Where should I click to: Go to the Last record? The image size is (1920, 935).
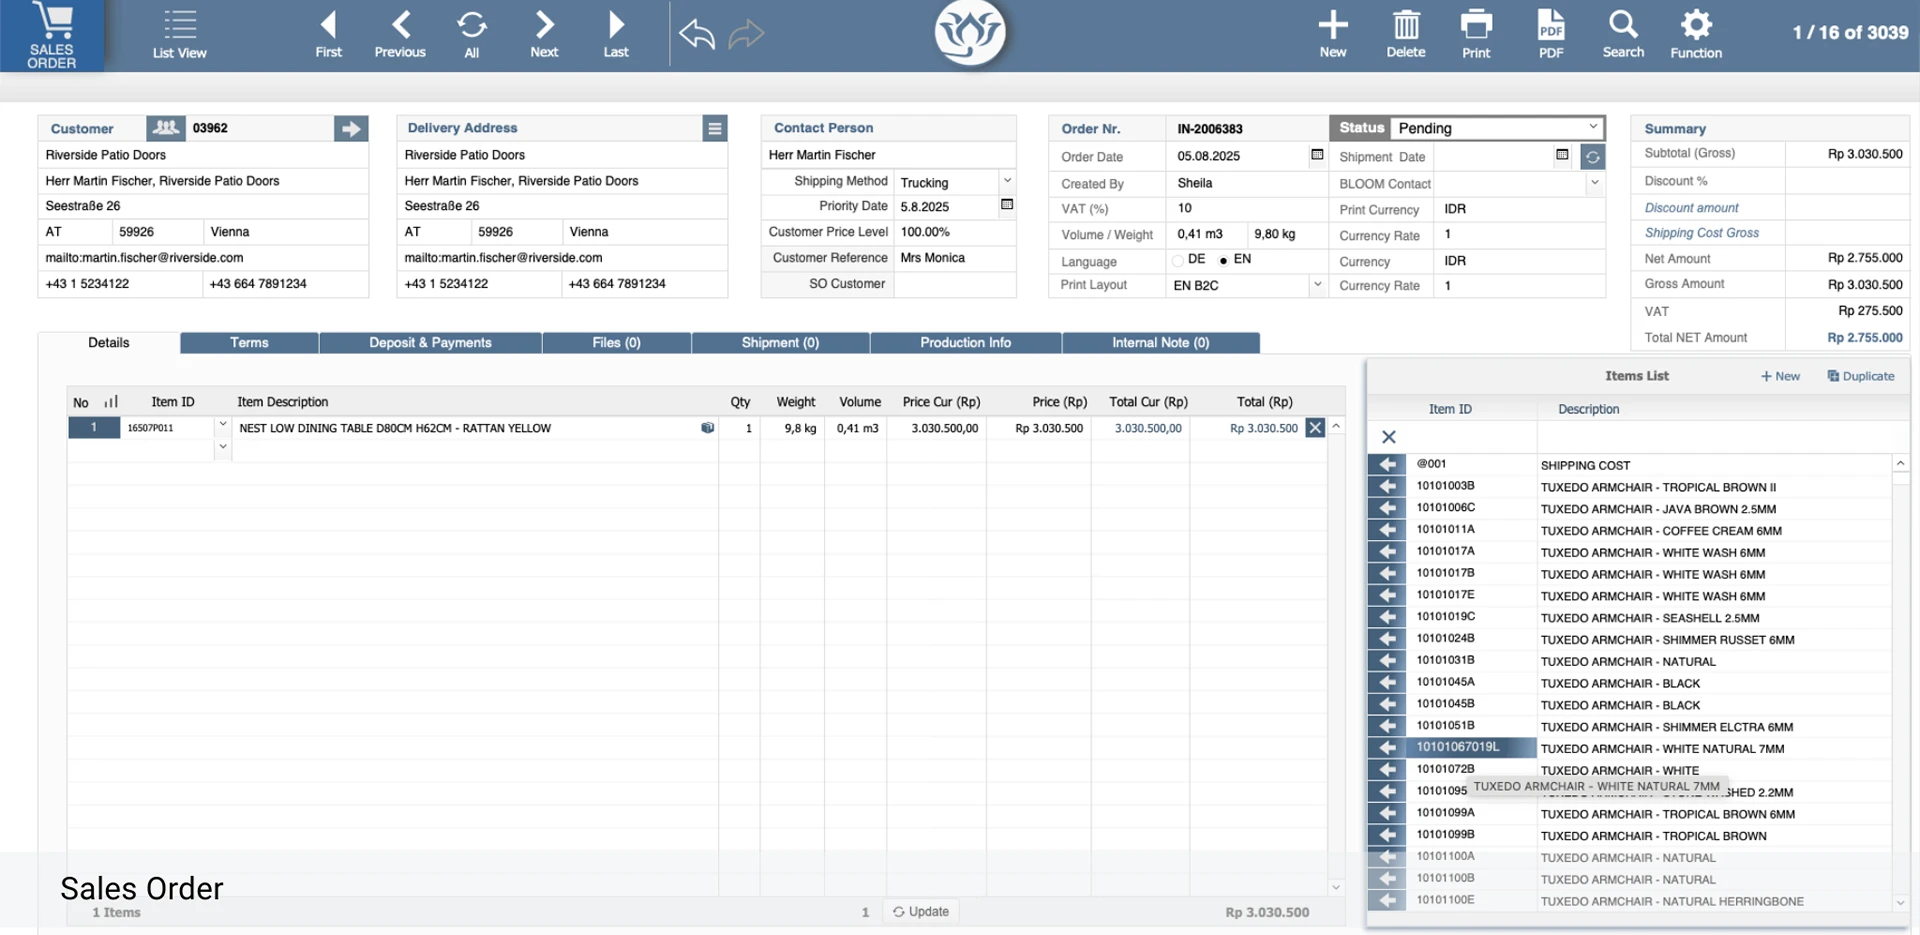pyautogui.click(x=616, y=36)
